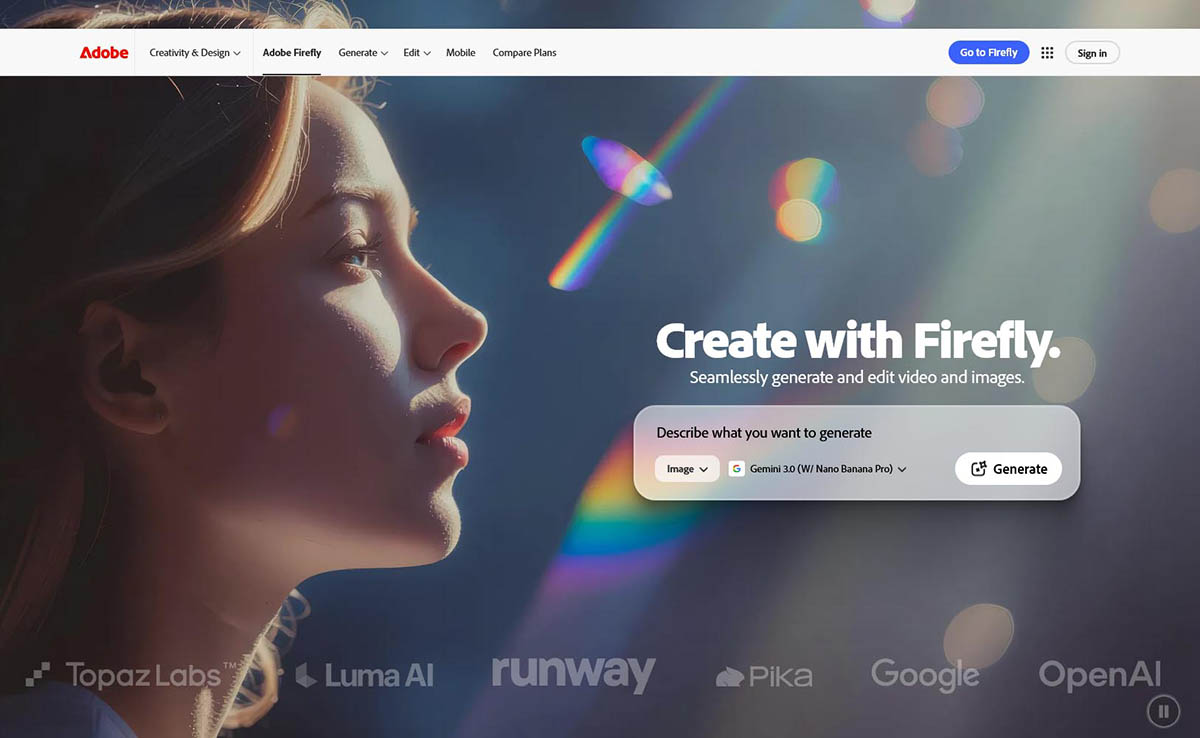Click the 'Describe what you want to generate' field

point(800,433)
